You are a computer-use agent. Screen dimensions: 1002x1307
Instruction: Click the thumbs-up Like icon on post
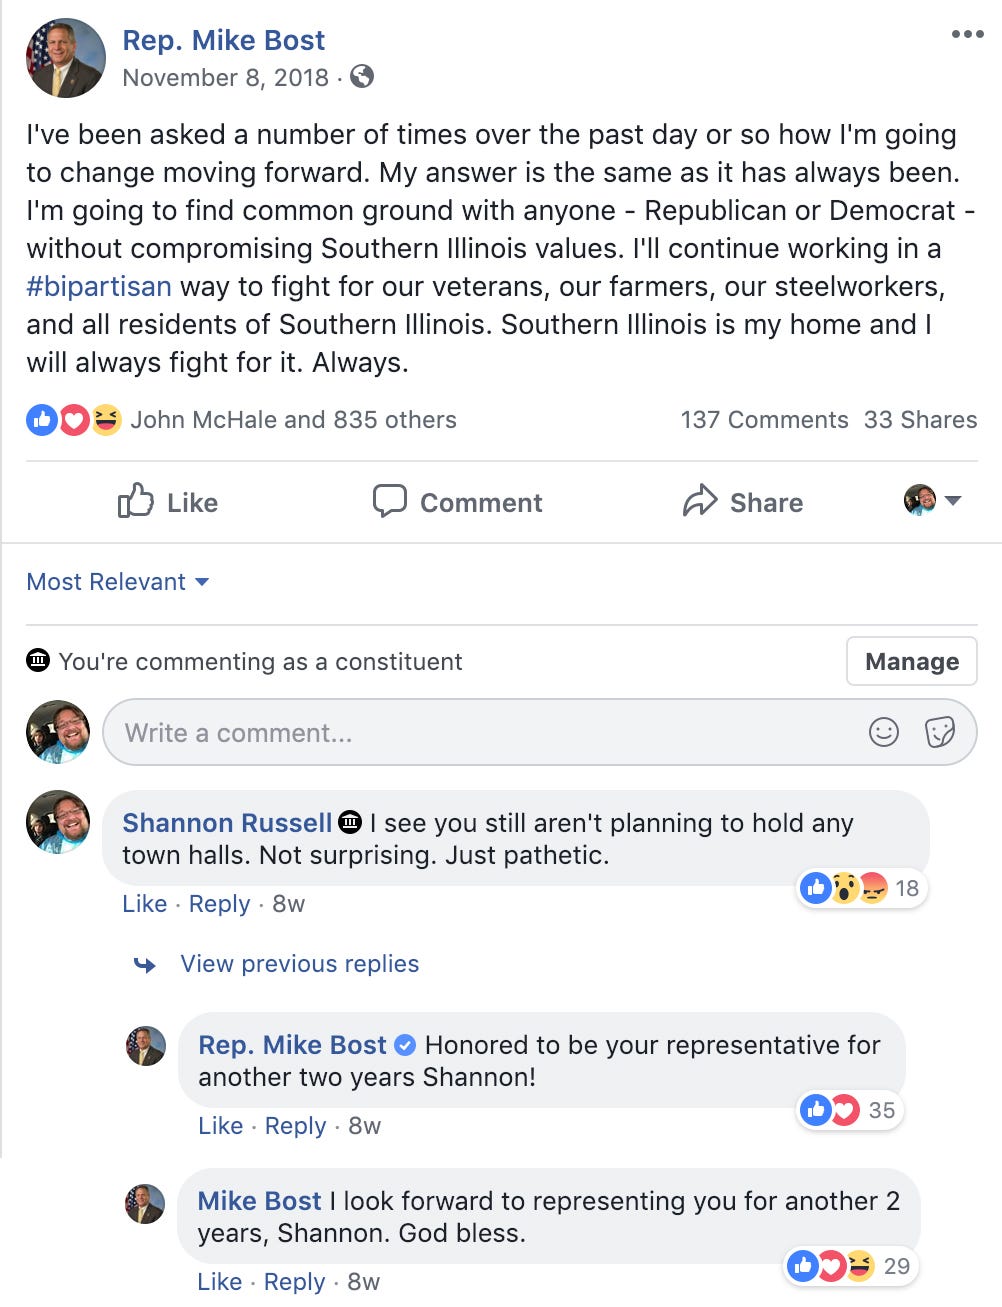(x=135, y=501)
